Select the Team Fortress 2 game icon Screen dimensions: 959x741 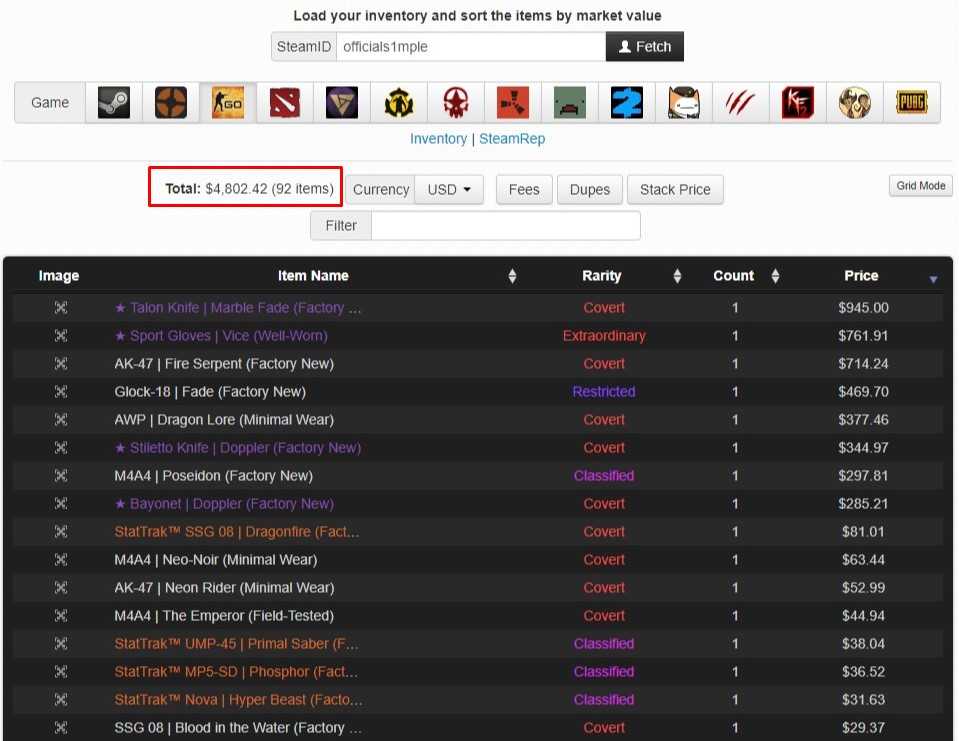click(x=170, y=102)
